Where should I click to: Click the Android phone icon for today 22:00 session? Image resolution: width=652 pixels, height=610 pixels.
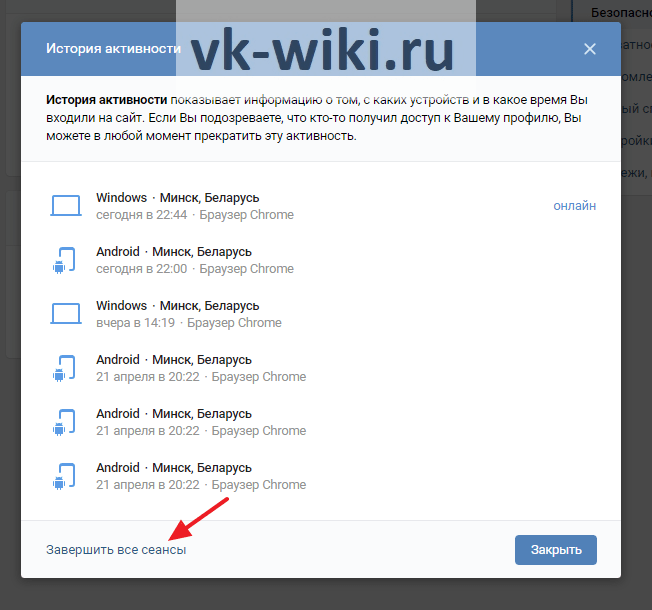click(64, 260)
